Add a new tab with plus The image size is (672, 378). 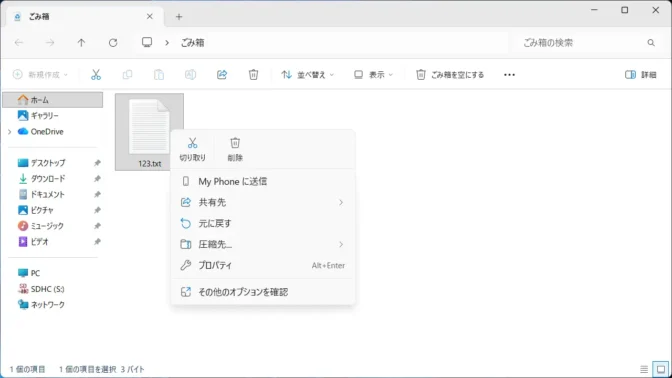pyautogui.click(x=179, y=17)
